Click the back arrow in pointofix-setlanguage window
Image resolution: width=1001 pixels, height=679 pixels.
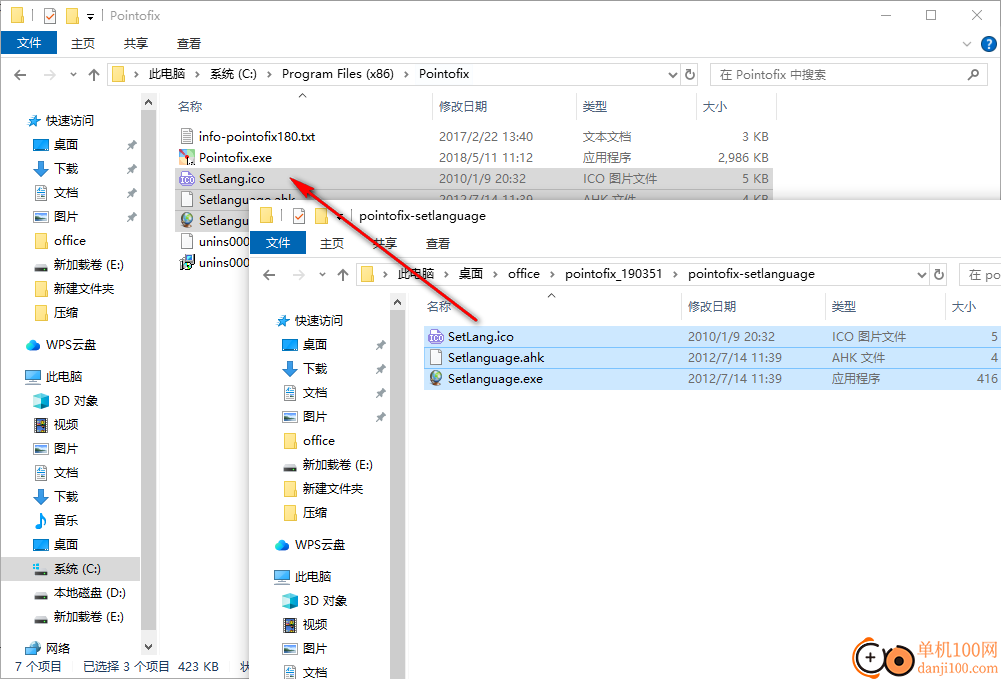(269, 274)
